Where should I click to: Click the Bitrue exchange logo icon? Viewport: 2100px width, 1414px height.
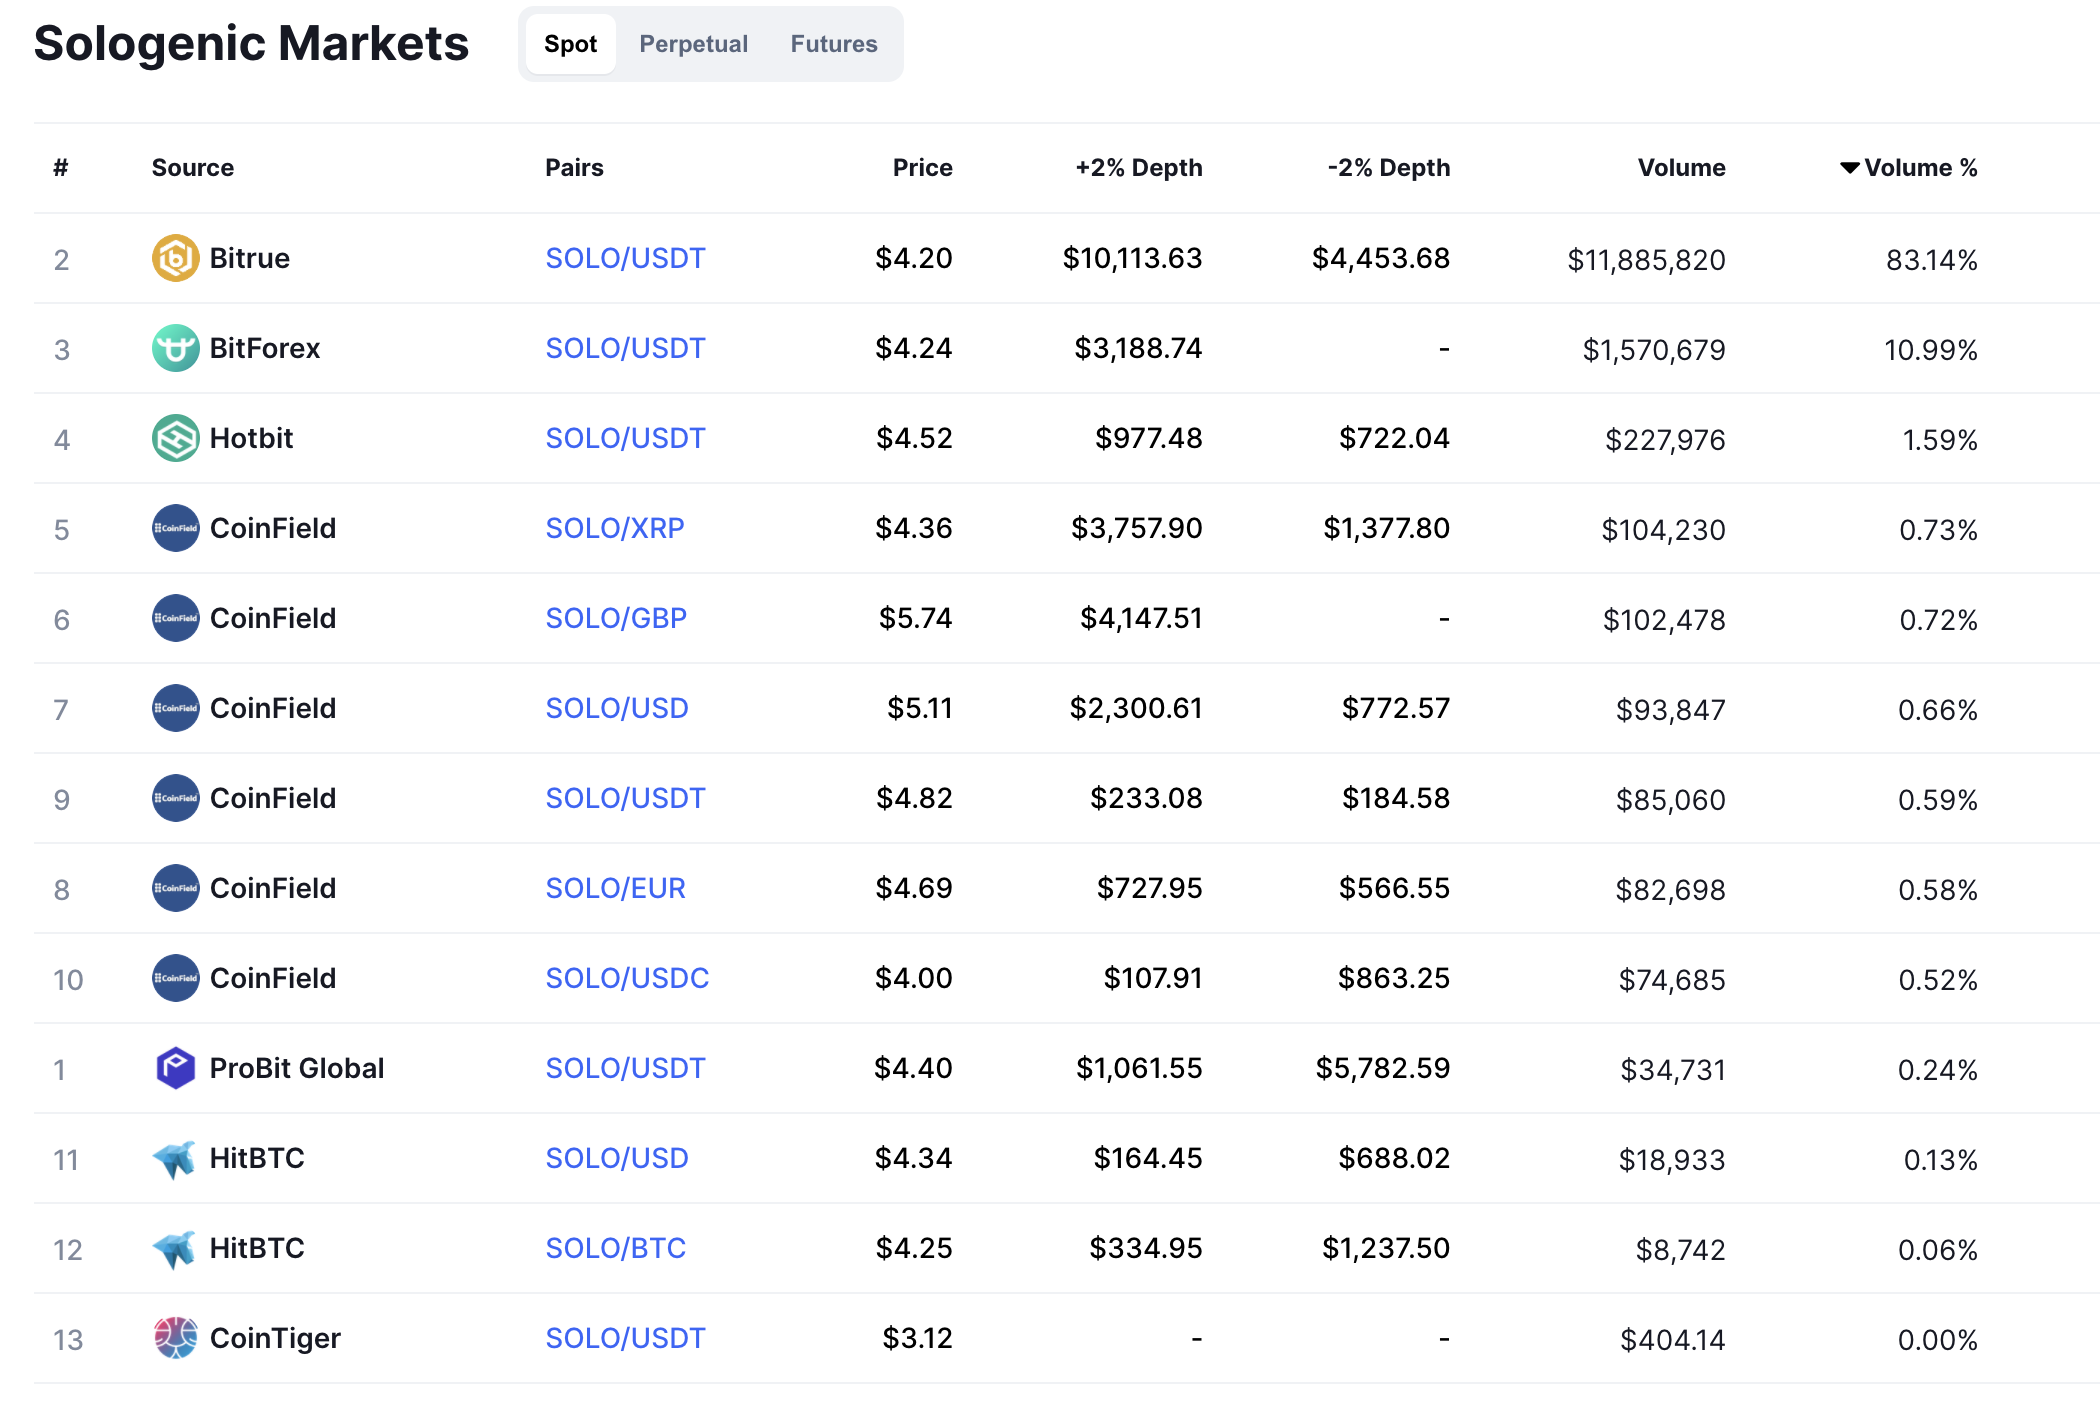click(x=175, y=258)
